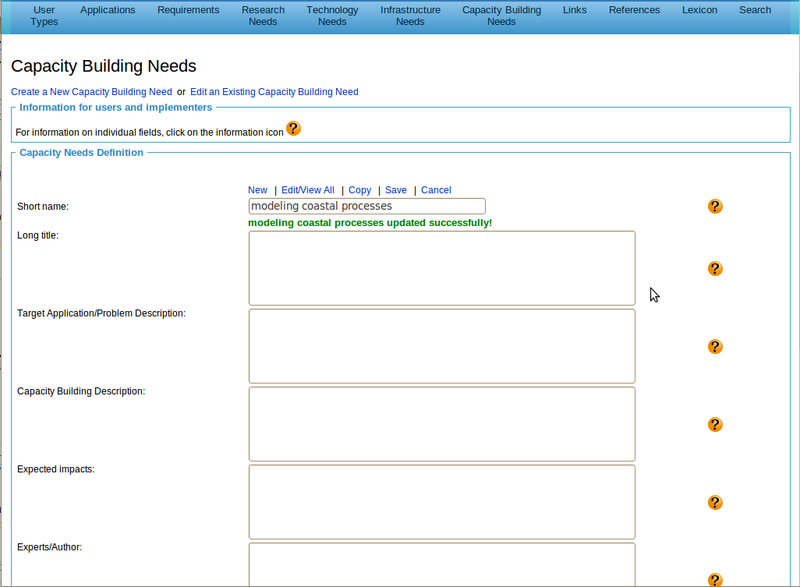
Task: Open help icon beside Experts/Author field
Action: point(715,579)
